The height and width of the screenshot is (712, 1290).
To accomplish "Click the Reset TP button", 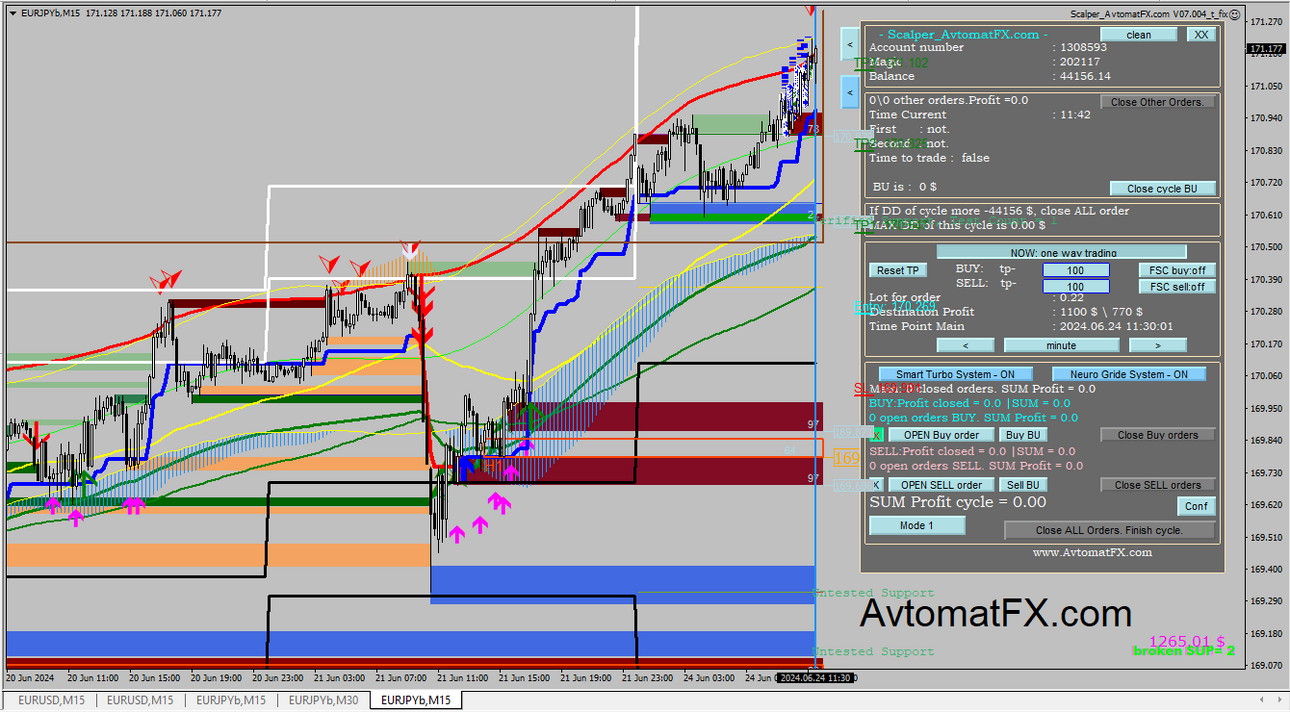I will [898, 270].
